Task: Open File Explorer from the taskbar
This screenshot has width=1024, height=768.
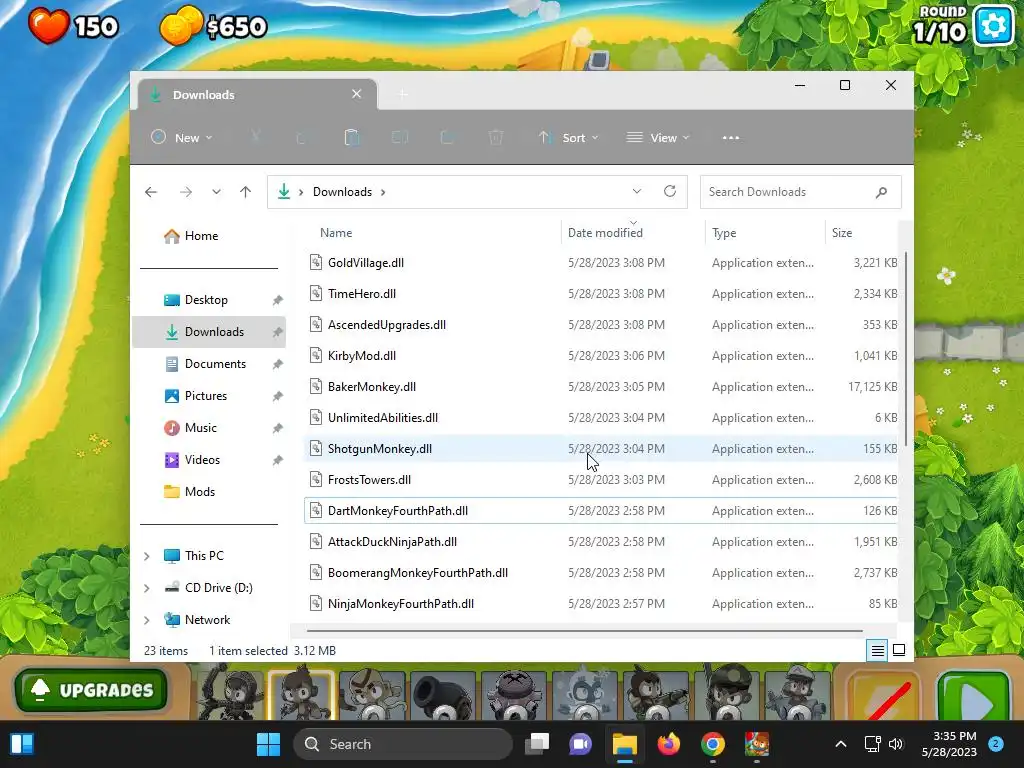Action: click(x=624, y=744)
